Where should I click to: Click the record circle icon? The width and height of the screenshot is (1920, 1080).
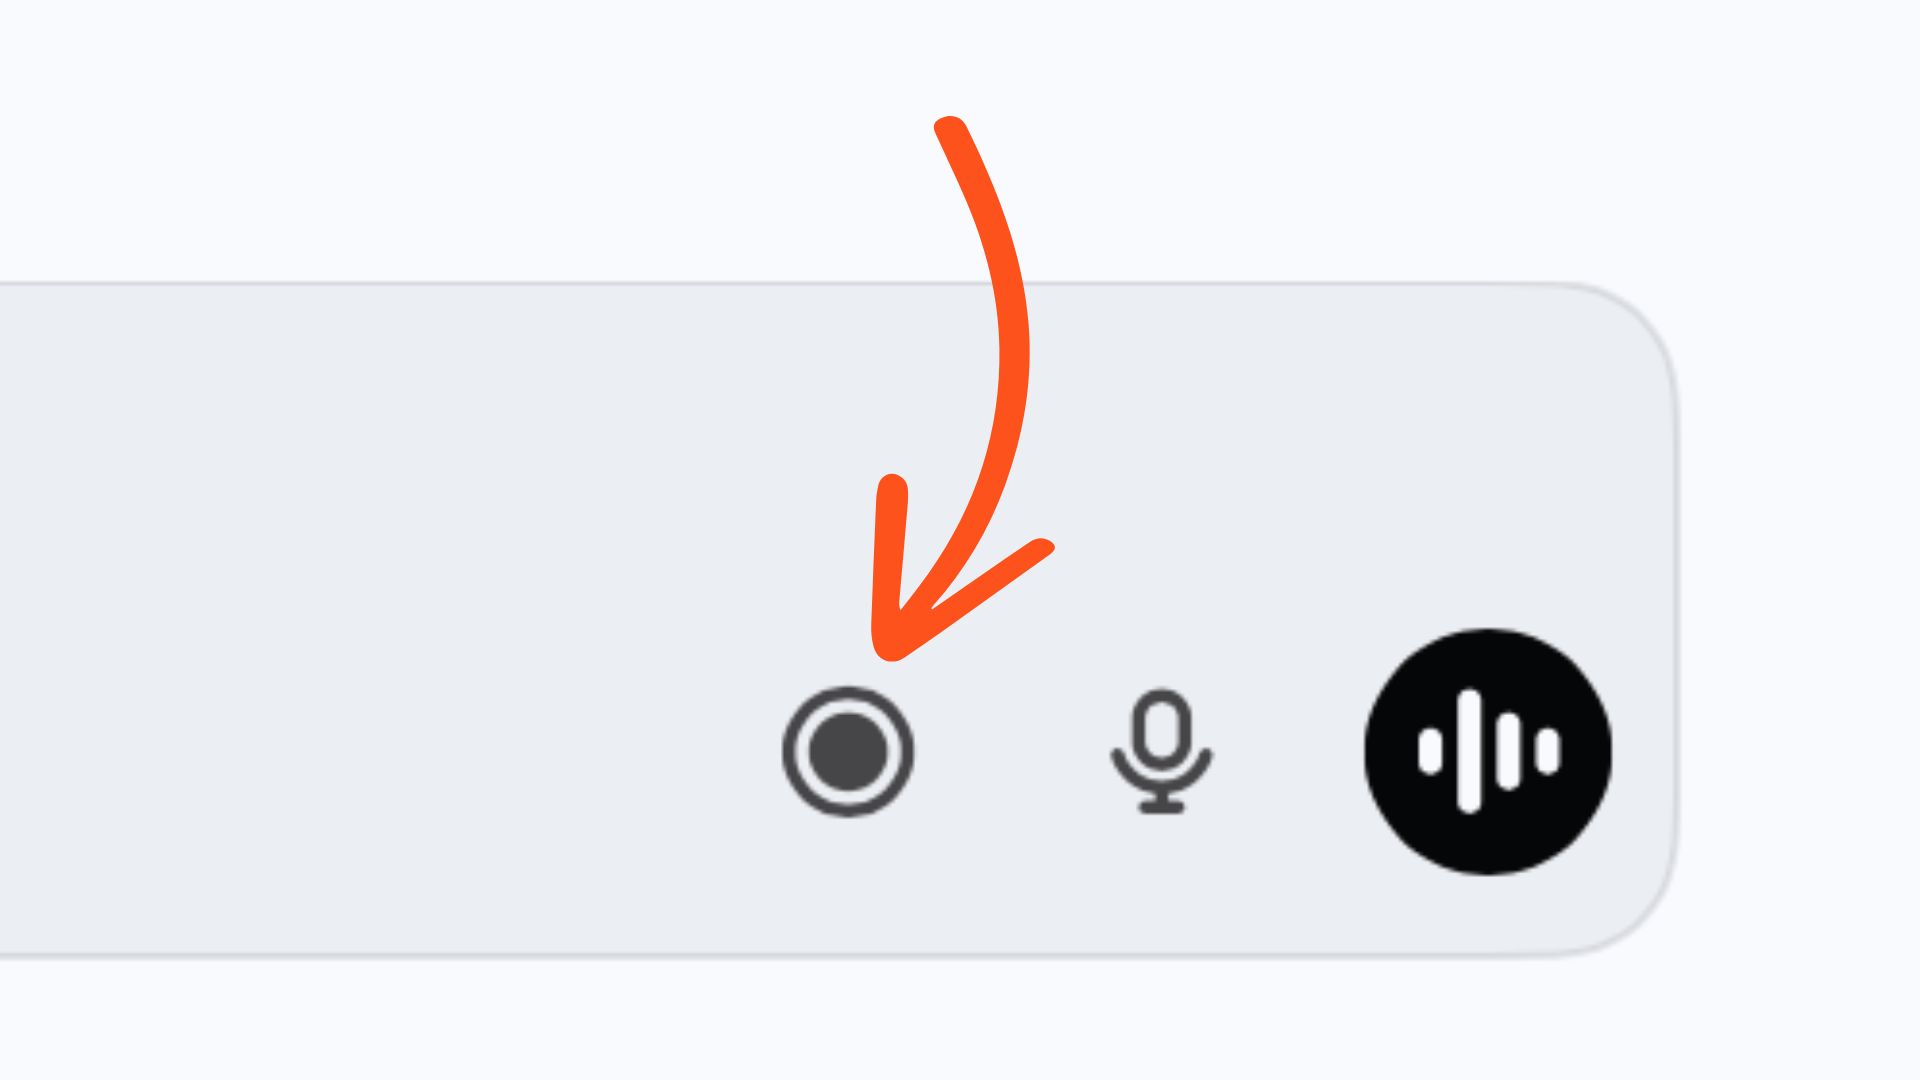(848, 752)
